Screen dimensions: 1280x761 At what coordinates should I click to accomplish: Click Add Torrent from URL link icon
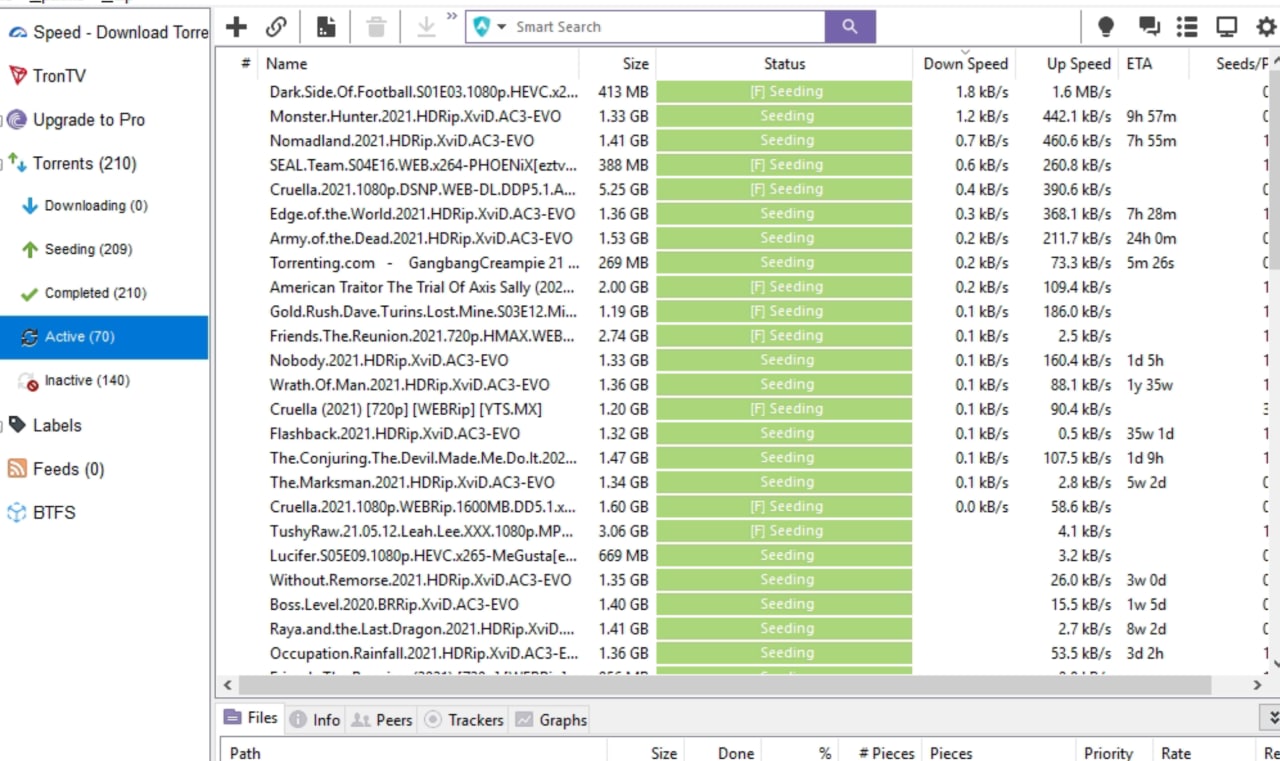(x=277, y=27)
